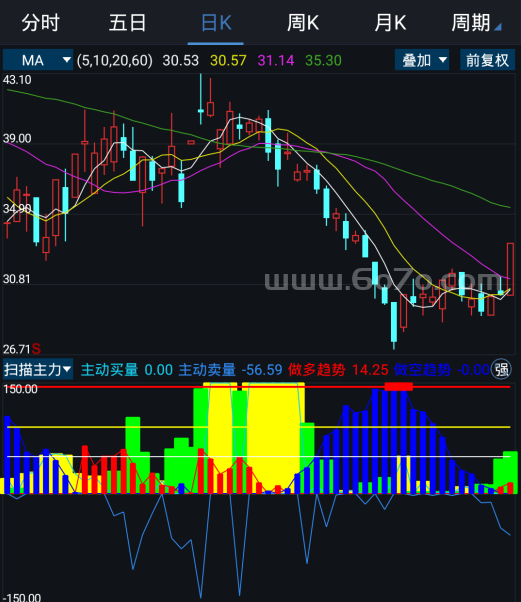521x602 pixels.
Task: Click the 39.00 price axis label
Action: tap(17, 138)
